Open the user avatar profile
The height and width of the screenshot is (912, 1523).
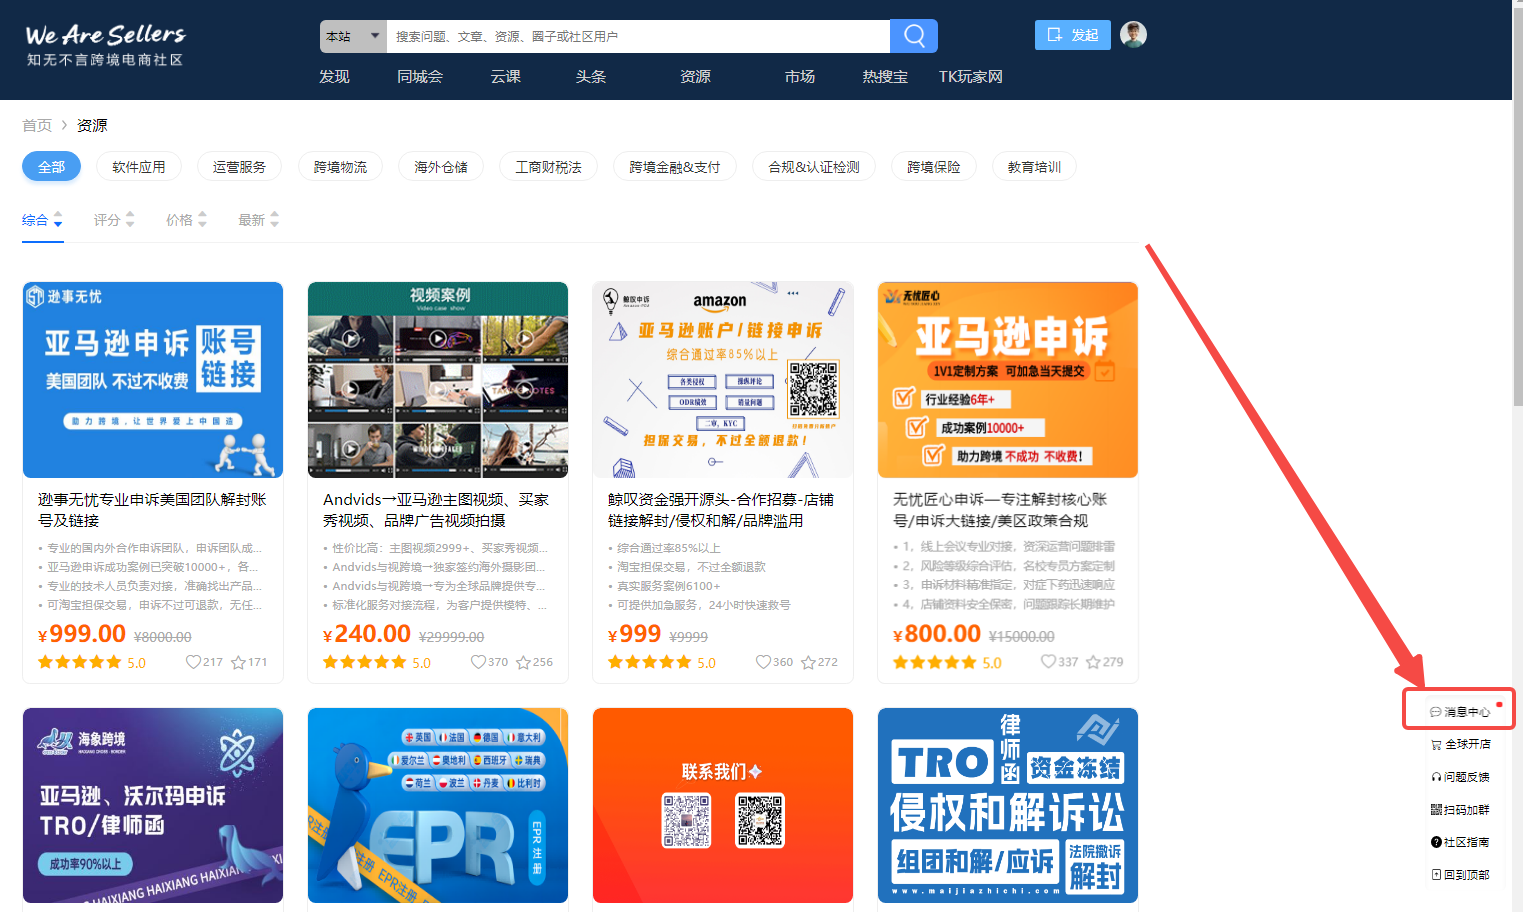coord(1133,35)
